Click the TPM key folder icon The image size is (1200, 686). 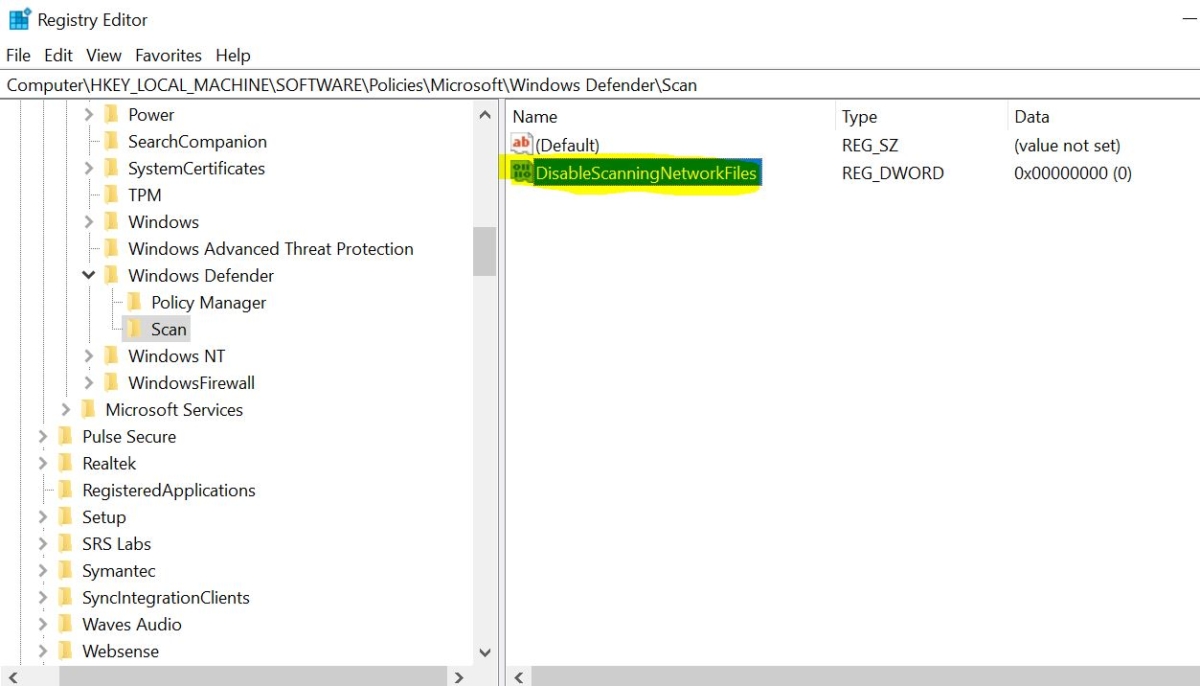(x=110, y=194)
